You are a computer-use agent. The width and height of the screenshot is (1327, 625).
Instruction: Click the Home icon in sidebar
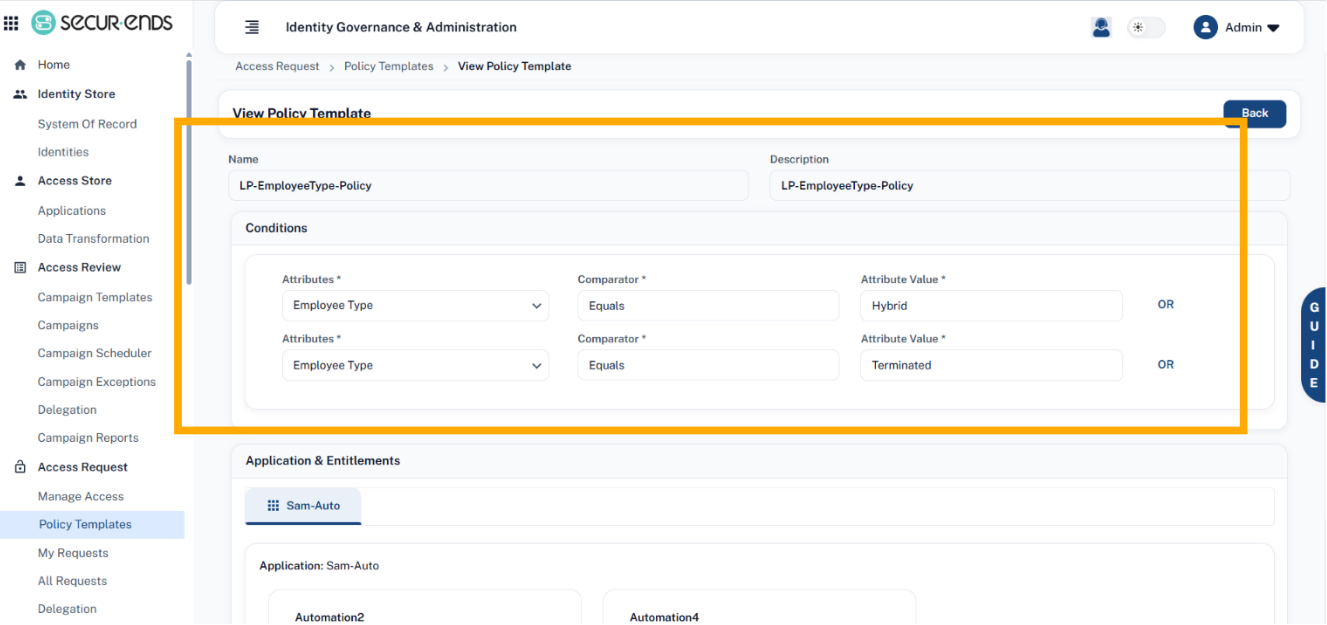[x=20, y=65]
